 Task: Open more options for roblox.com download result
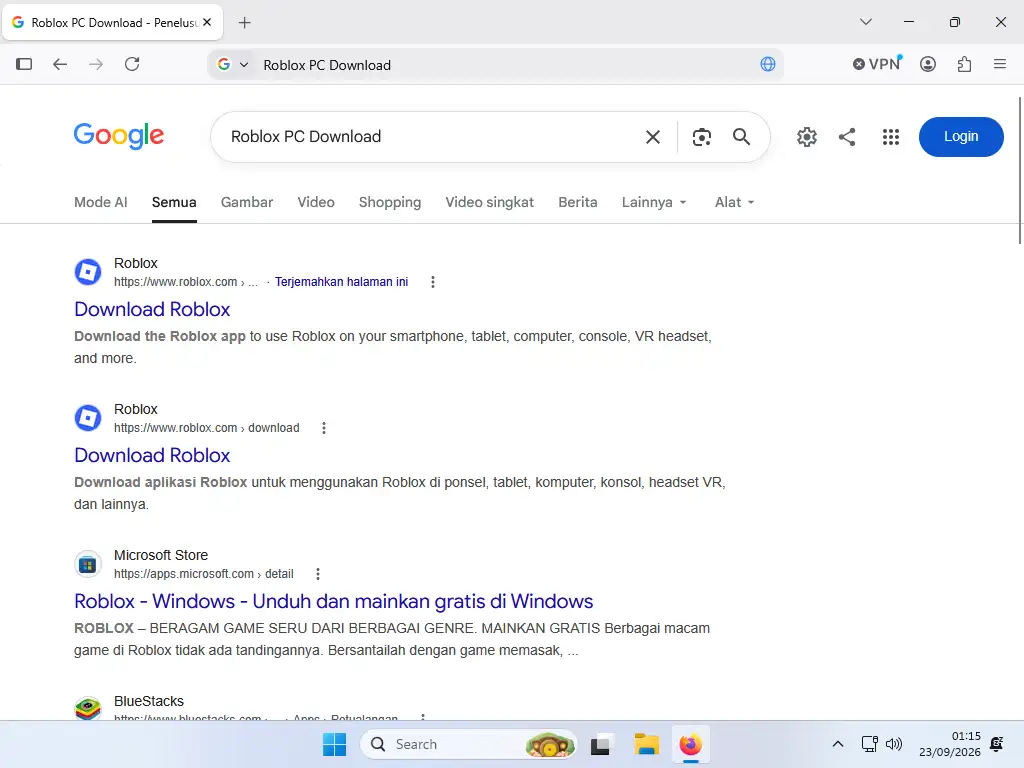click(323, 428)
